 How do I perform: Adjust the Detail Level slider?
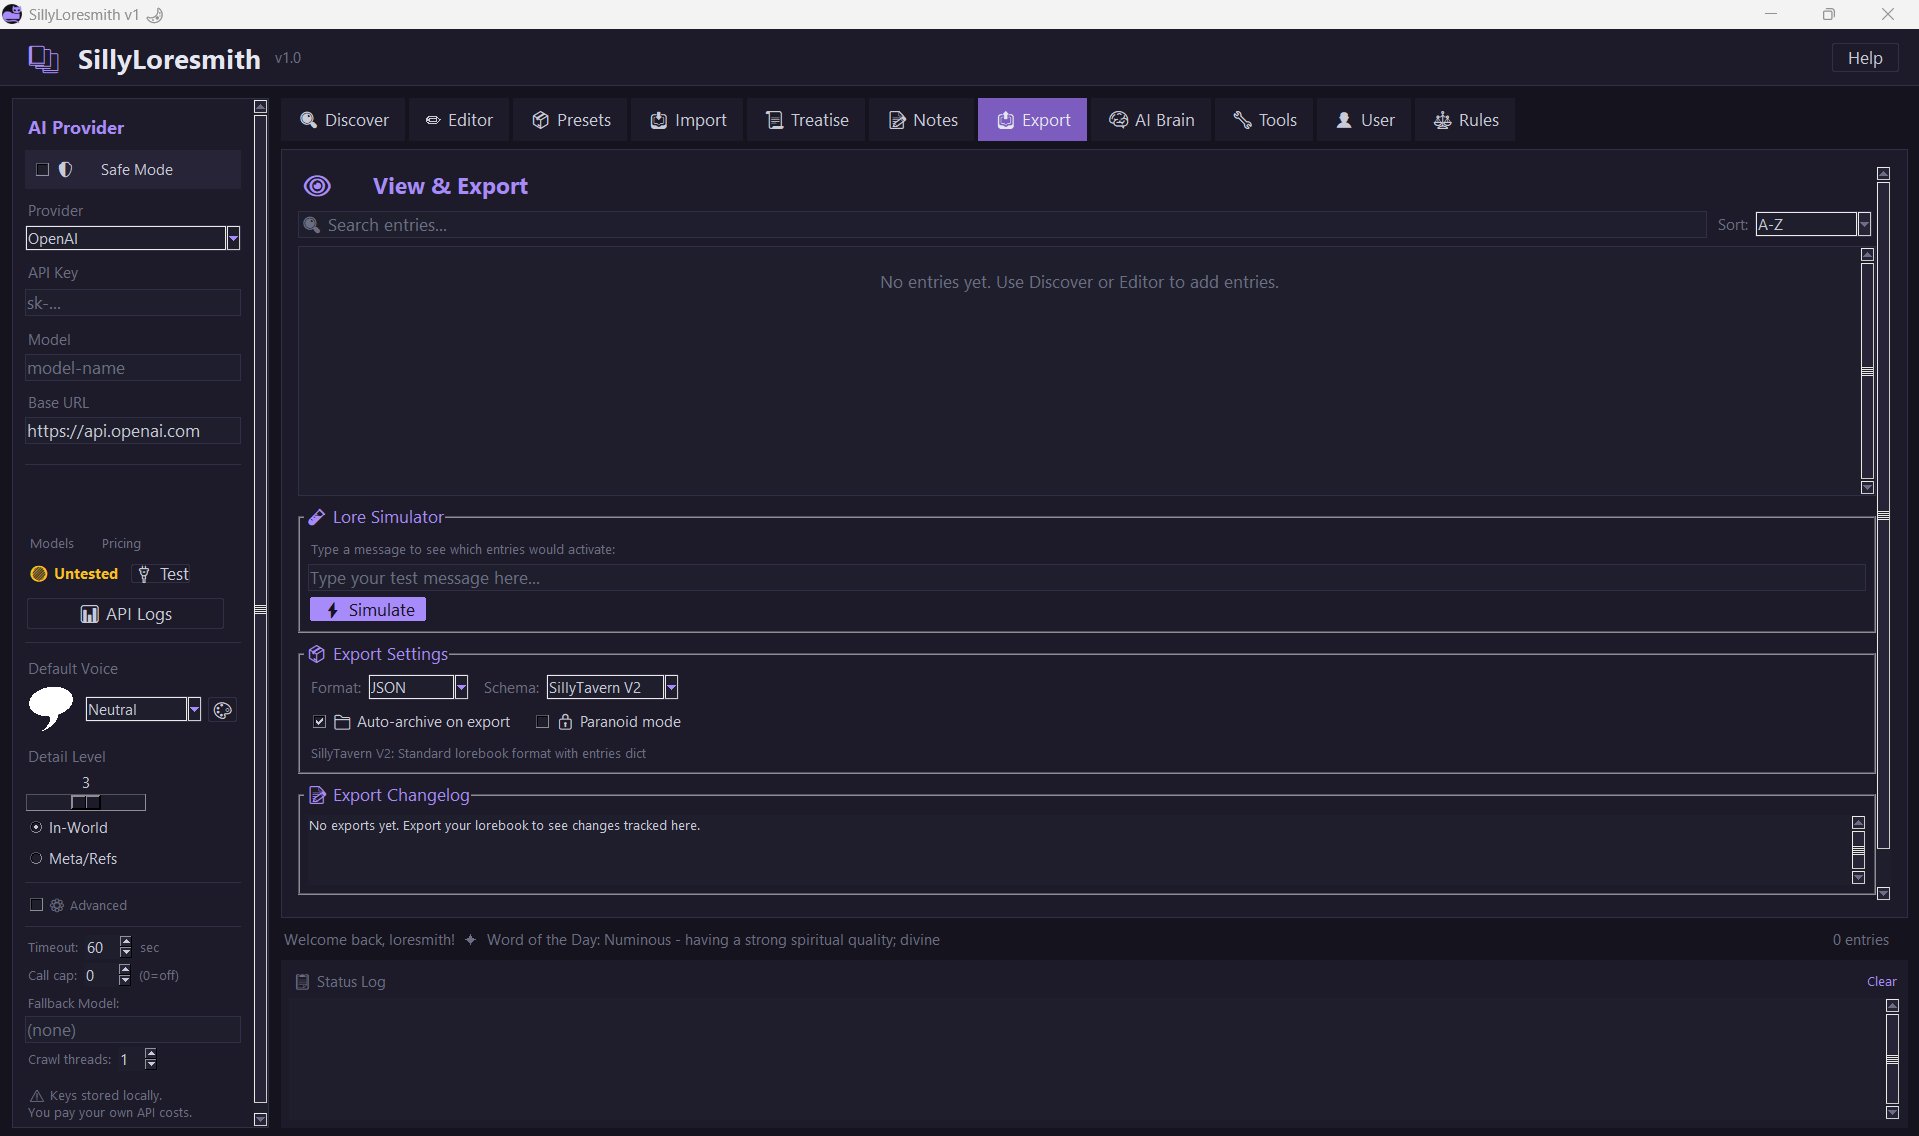point(86,802)
